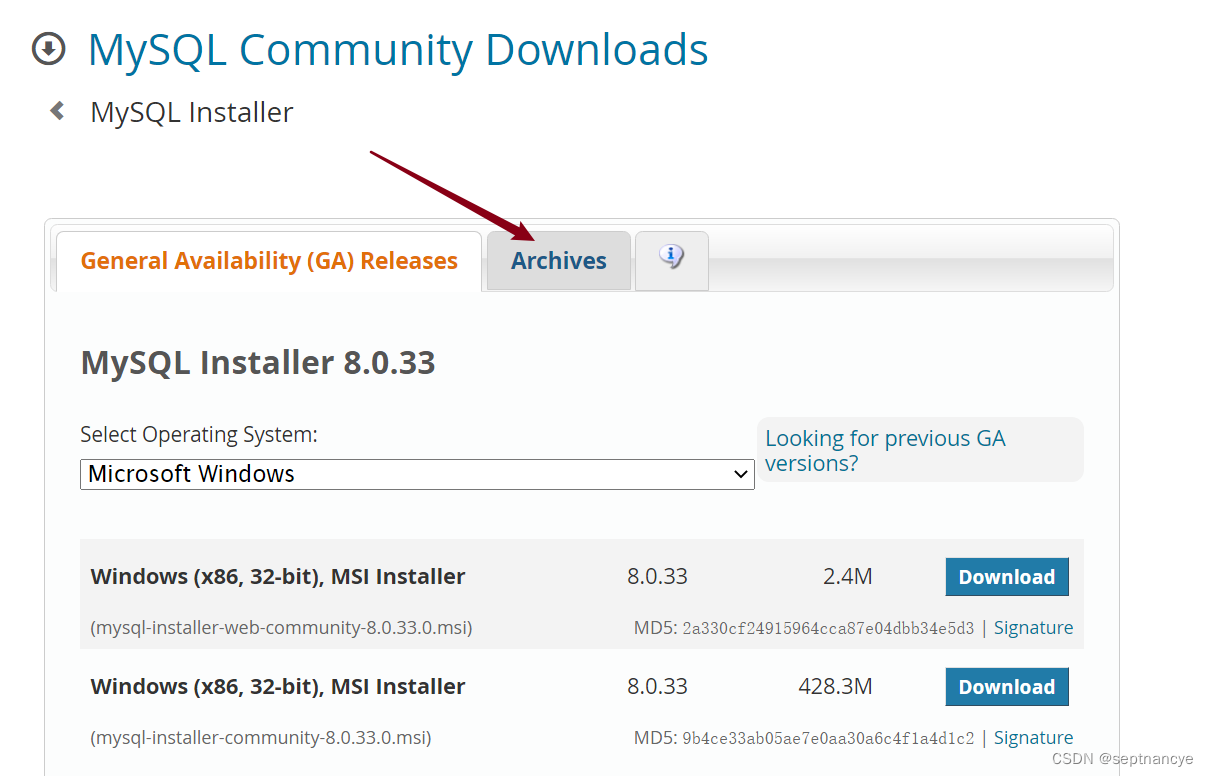Download the 2.4M web MSI installer

(1007, 577)
